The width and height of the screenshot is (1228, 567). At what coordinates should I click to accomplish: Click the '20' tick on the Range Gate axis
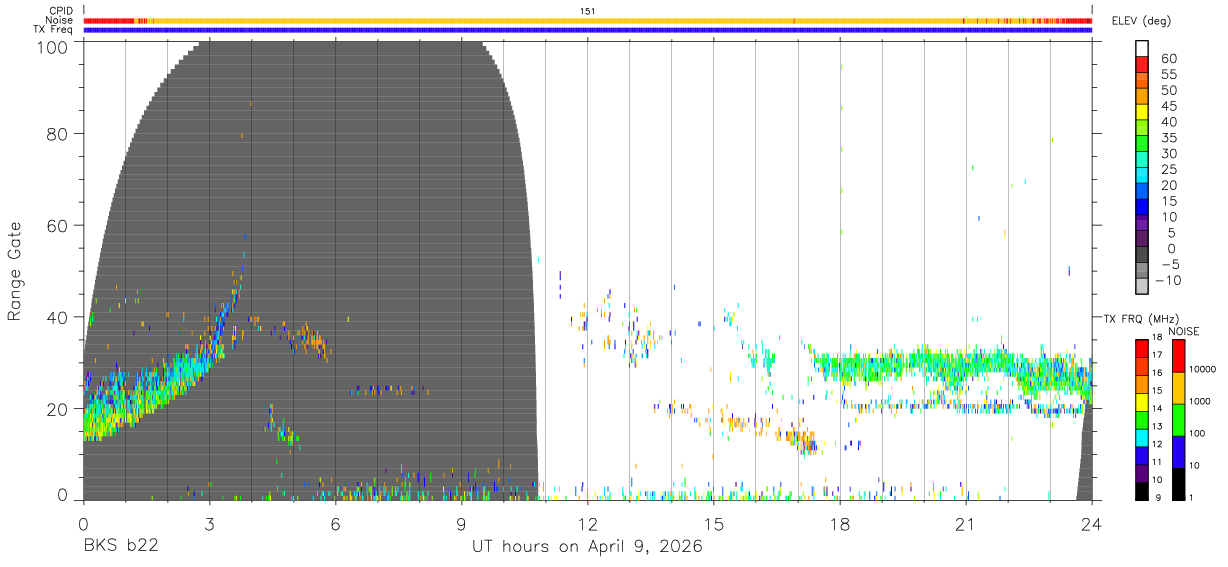coord(57,408)
